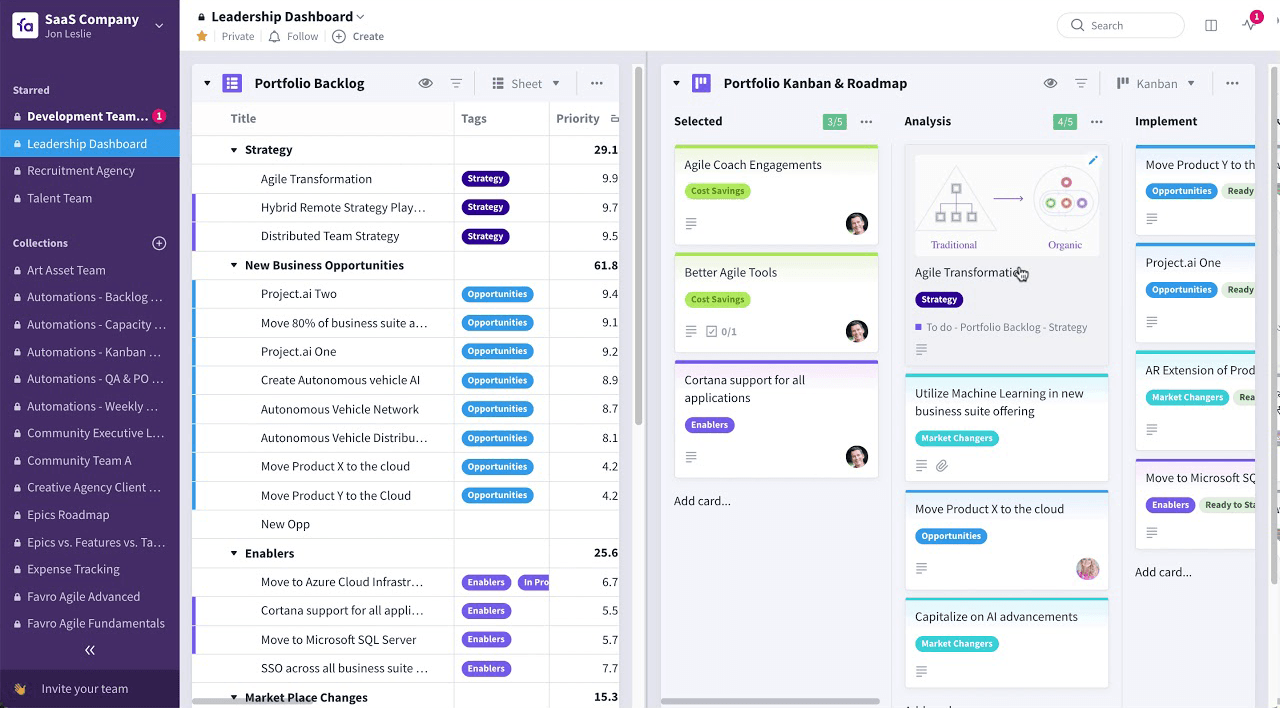This screenshot has width=1280, height=708.
Task: Click the Agile Transformation card cover image
Action: (1006, 204)
